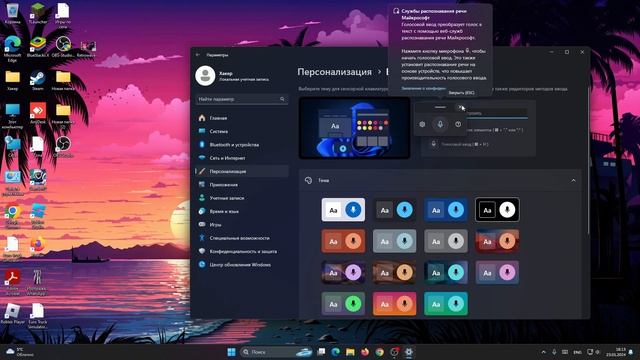The width and height of the screenshot is (640, 360).
Task: Go back with Settings back arrow
Action: (198, 55)
